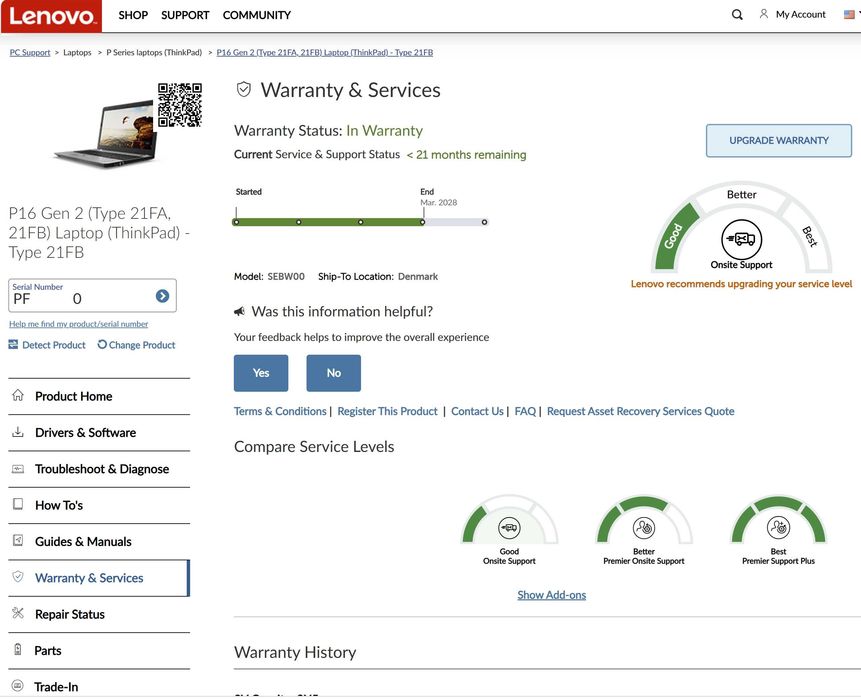Viewport: 861px width, 699px height.
Task: Click P16 Gen 2 breadcrumb link
Action: pos(325,52)
